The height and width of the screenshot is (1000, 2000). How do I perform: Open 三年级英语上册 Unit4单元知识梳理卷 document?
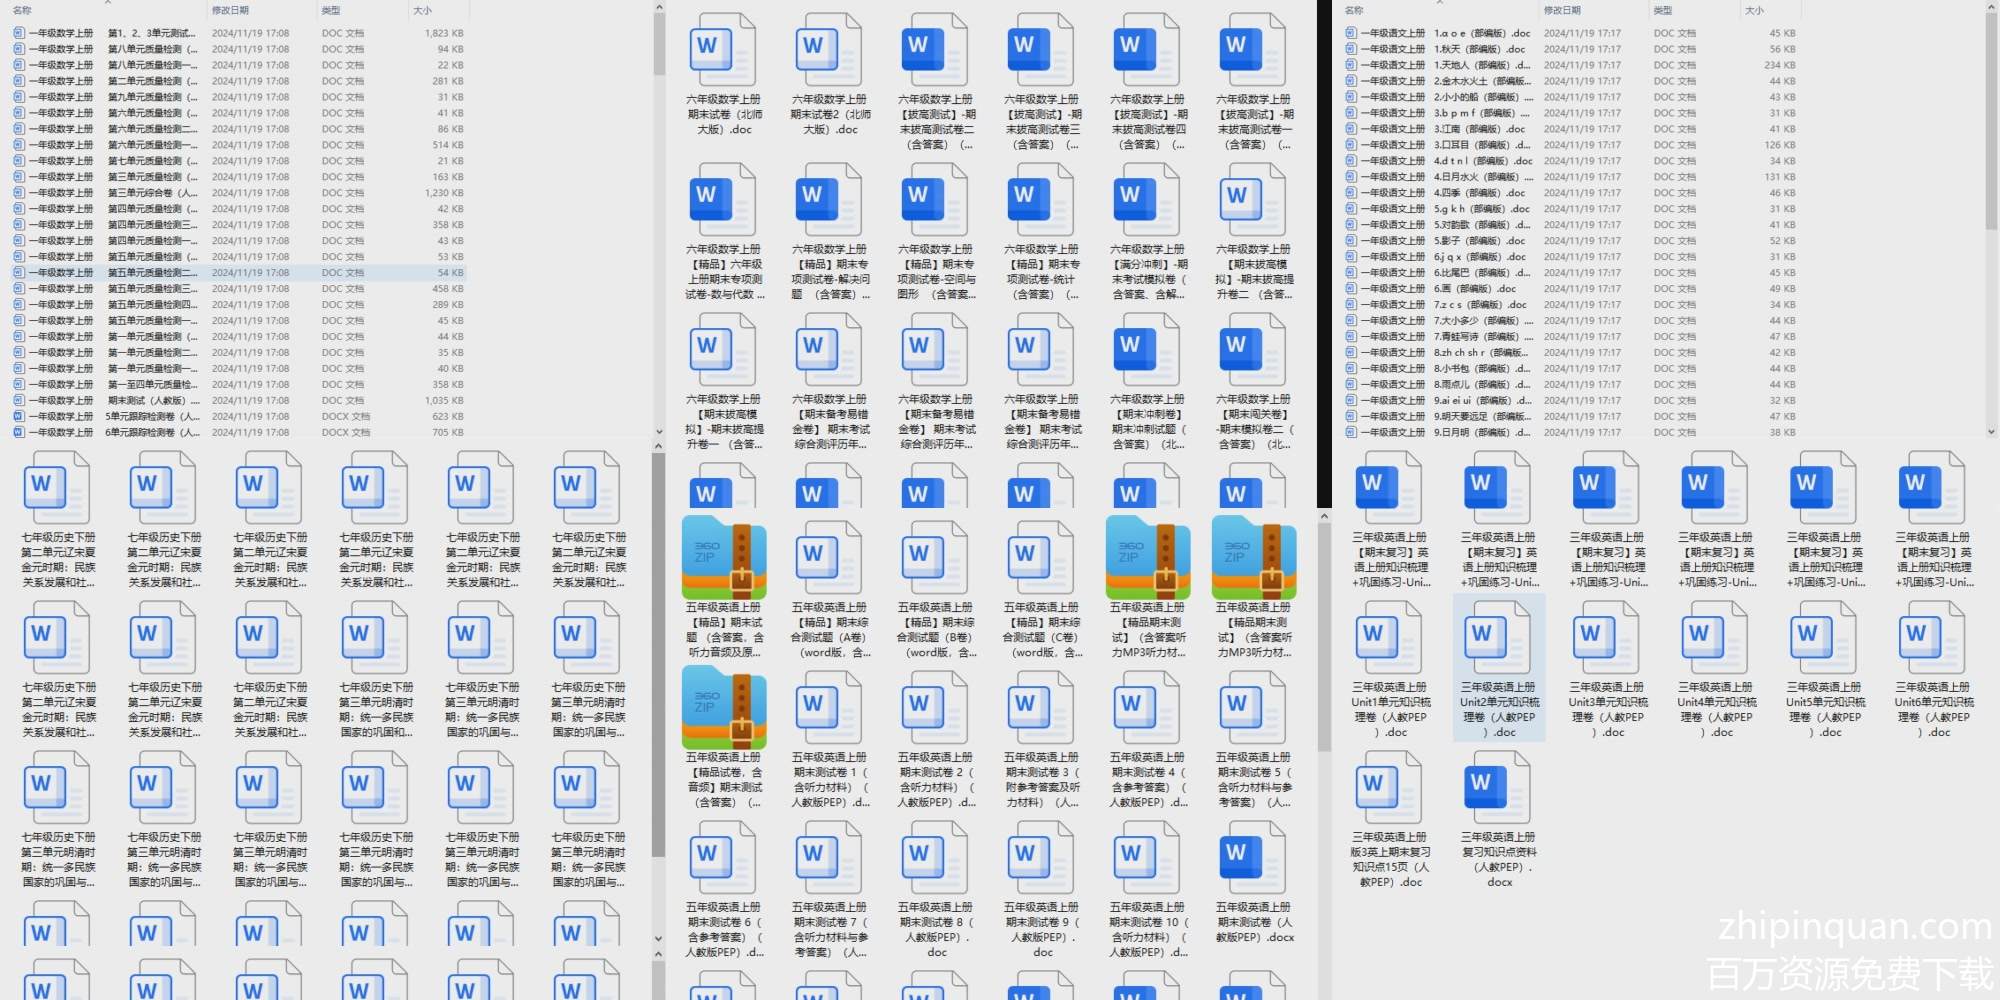(x=1714, y=638)
